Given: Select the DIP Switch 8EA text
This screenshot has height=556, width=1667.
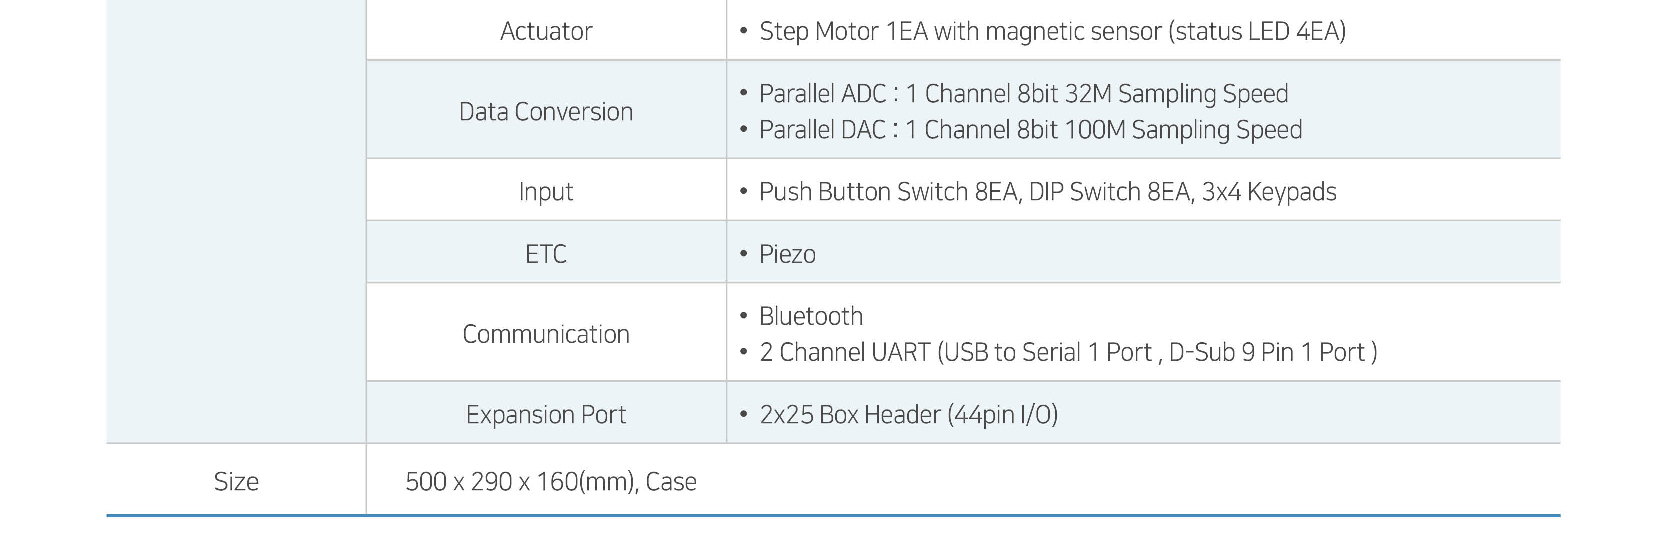Looking at the screenshot, I should [1110, 192].
